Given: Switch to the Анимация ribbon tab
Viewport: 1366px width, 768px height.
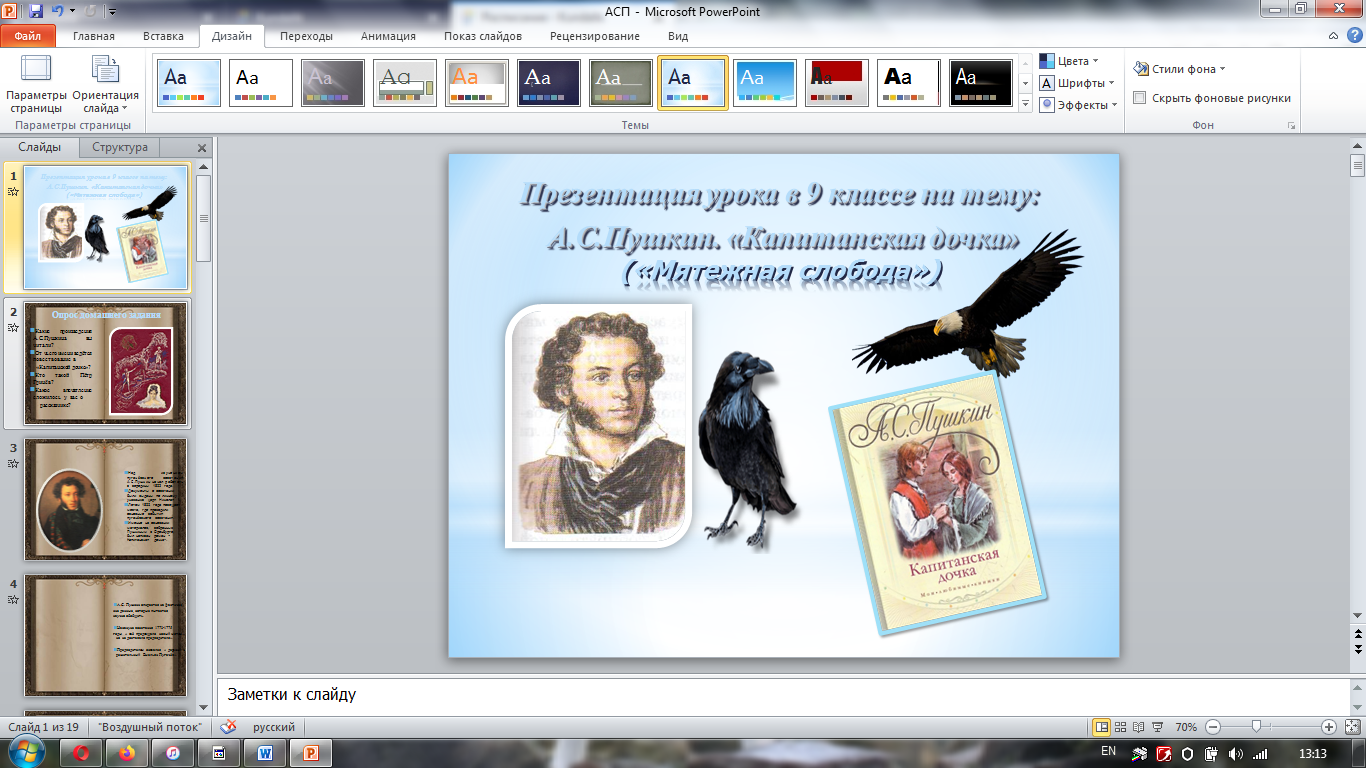Looking at the screenshot, I should coord(389,36).
